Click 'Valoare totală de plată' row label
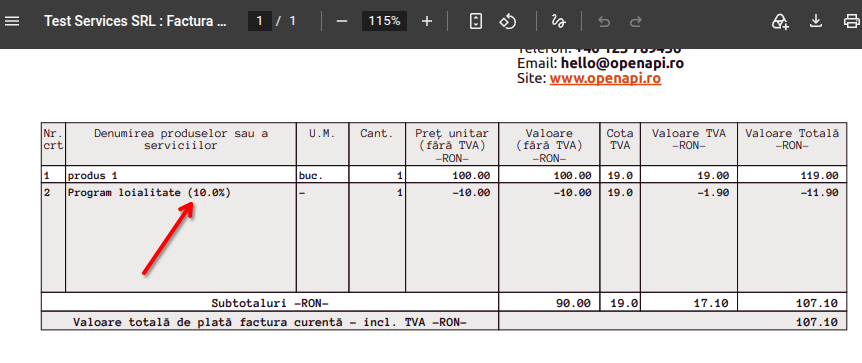 point(270,322)
